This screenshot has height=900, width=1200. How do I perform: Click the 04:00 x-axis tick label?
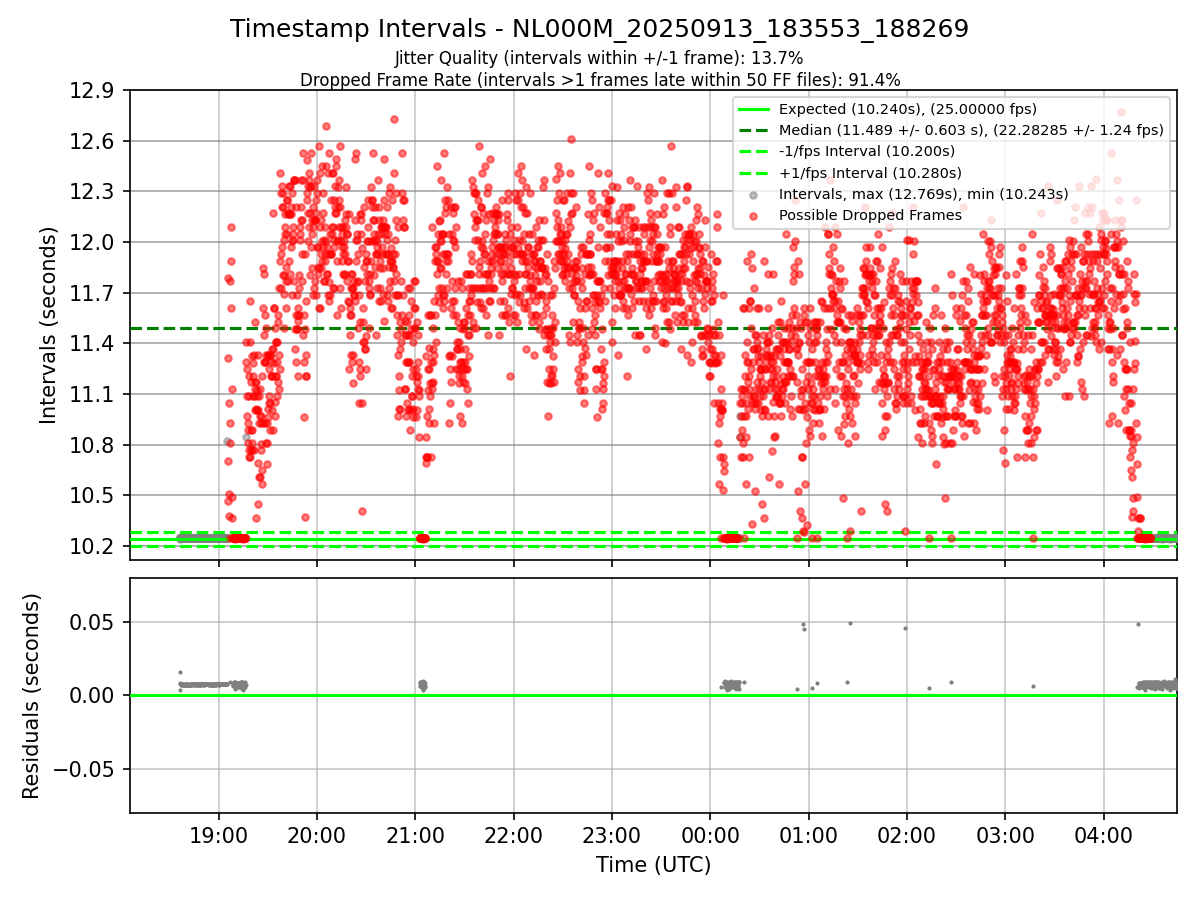click(1103, 835)
